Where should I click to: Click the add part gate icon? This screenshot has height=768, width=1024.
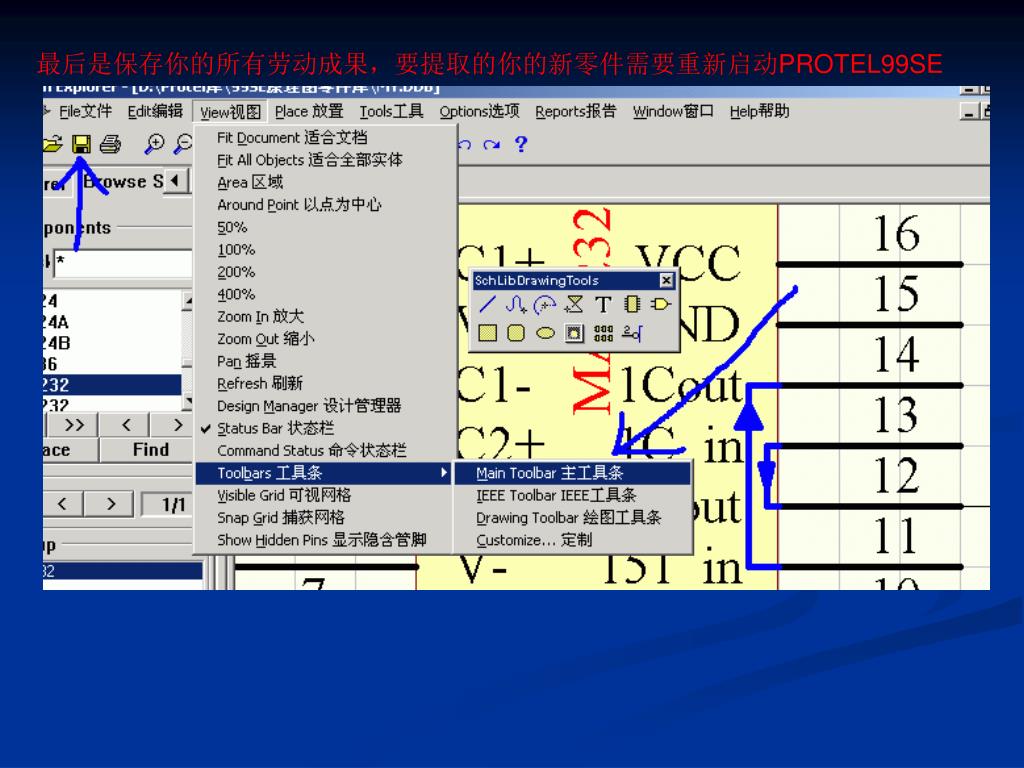click(x=661, y=304)
